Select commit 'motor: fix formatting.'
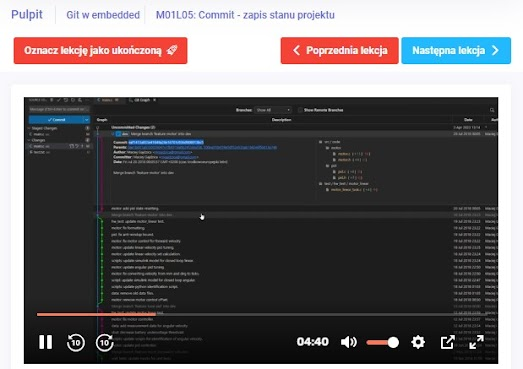The height and width of the screenshot is (369, 523). coord(295,228)
